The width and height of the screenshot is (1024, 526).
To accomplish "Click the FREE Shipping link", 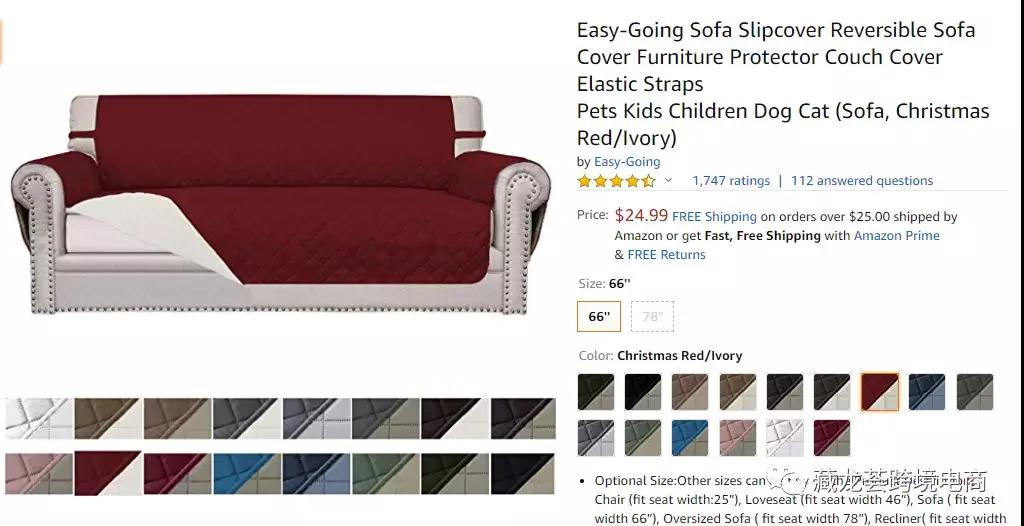I will 714,216.
